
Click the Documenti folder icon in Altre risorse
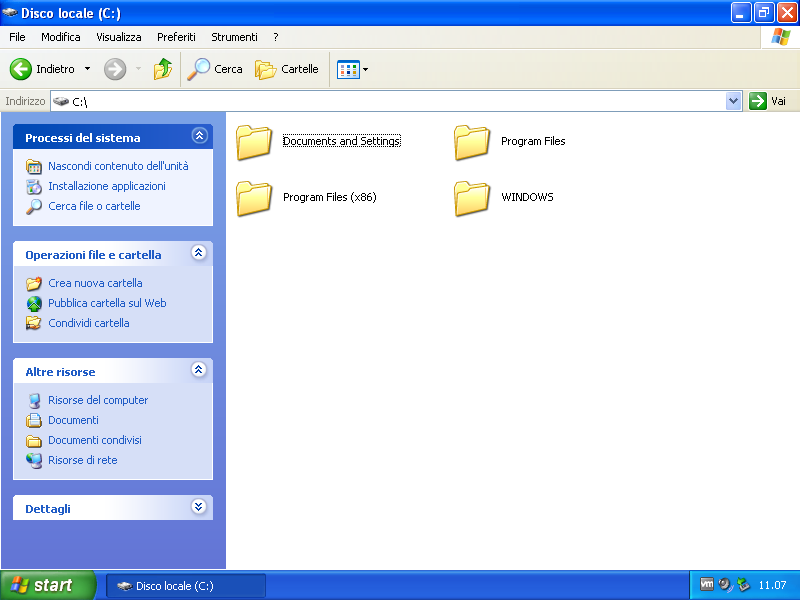pos(34,420)
